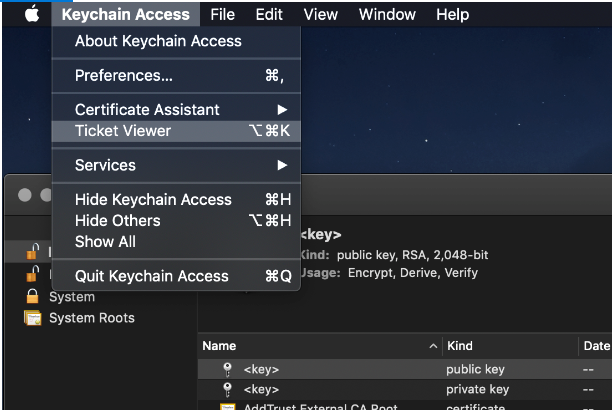This screenshot has height=410, width=612.
Task: Click the "public key, RSA, 2,048-bit" detail text
Action: coord(413,255)
